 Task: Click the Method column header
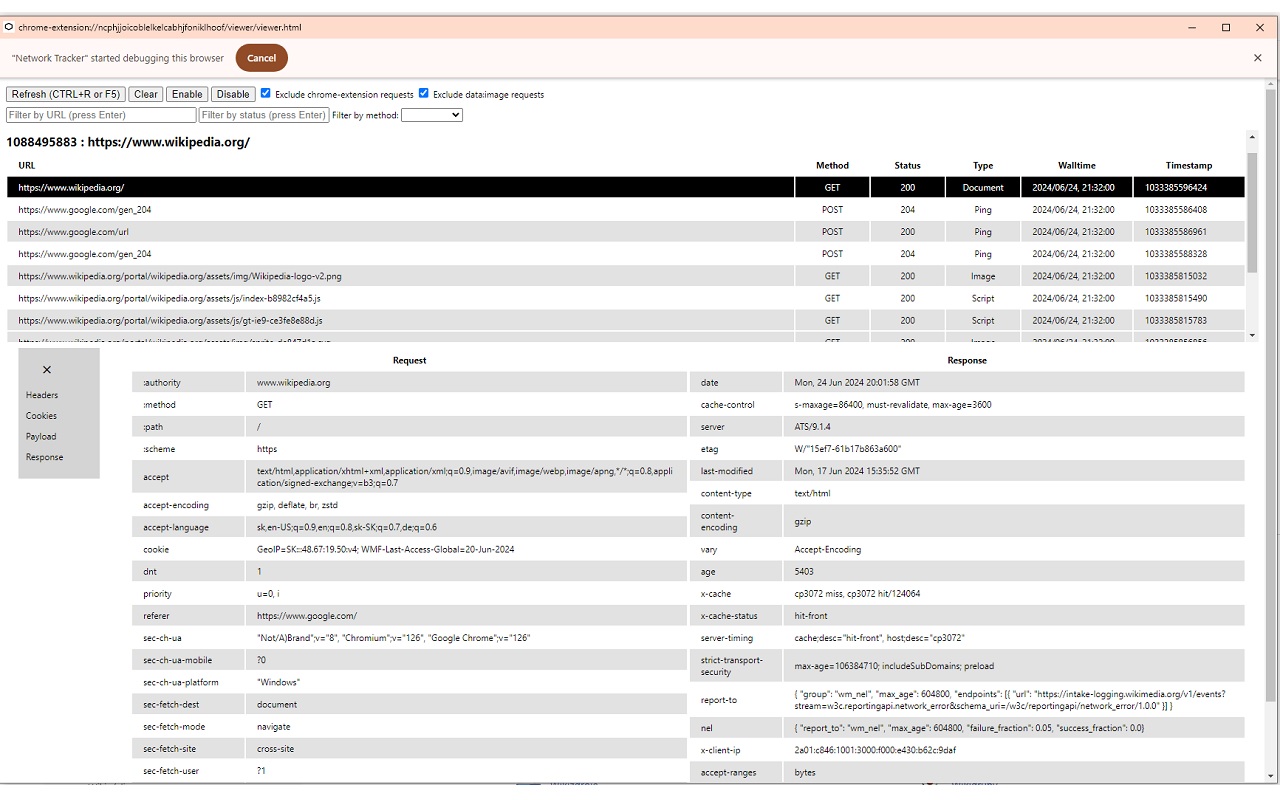pos(832,165)
